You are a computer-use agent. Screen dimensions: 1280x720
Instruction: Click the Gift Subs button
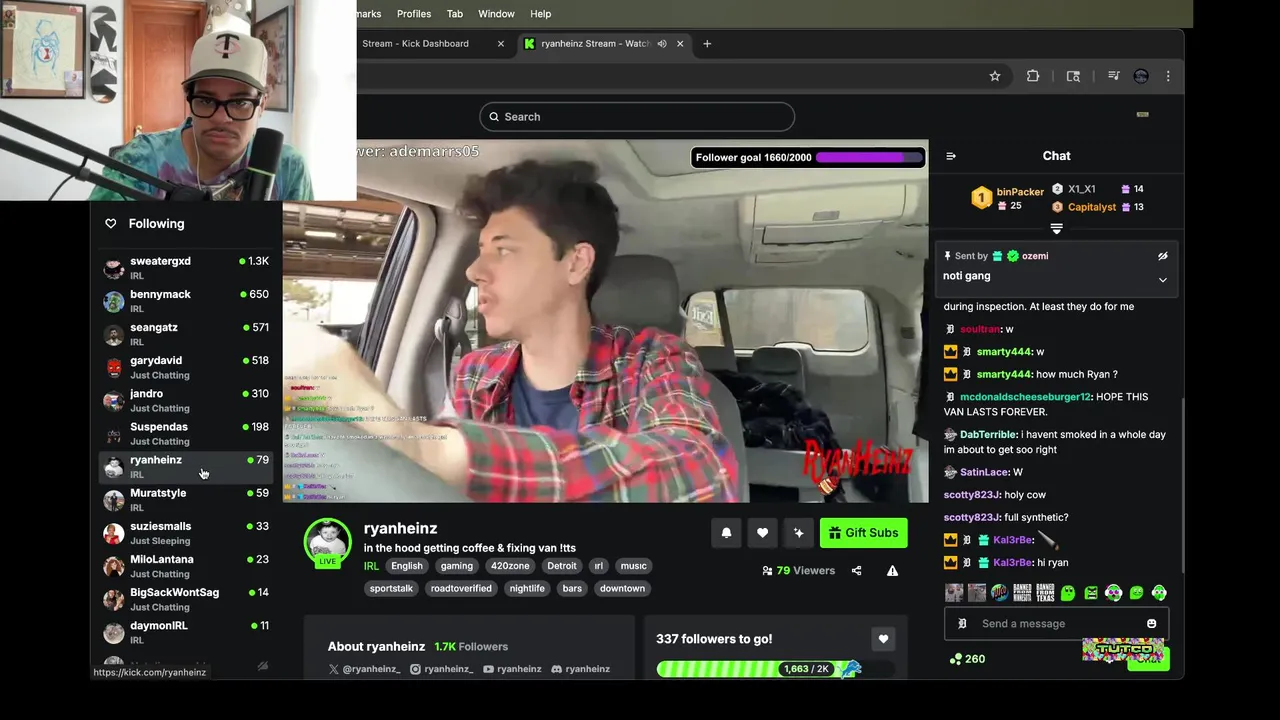[863, 533]
